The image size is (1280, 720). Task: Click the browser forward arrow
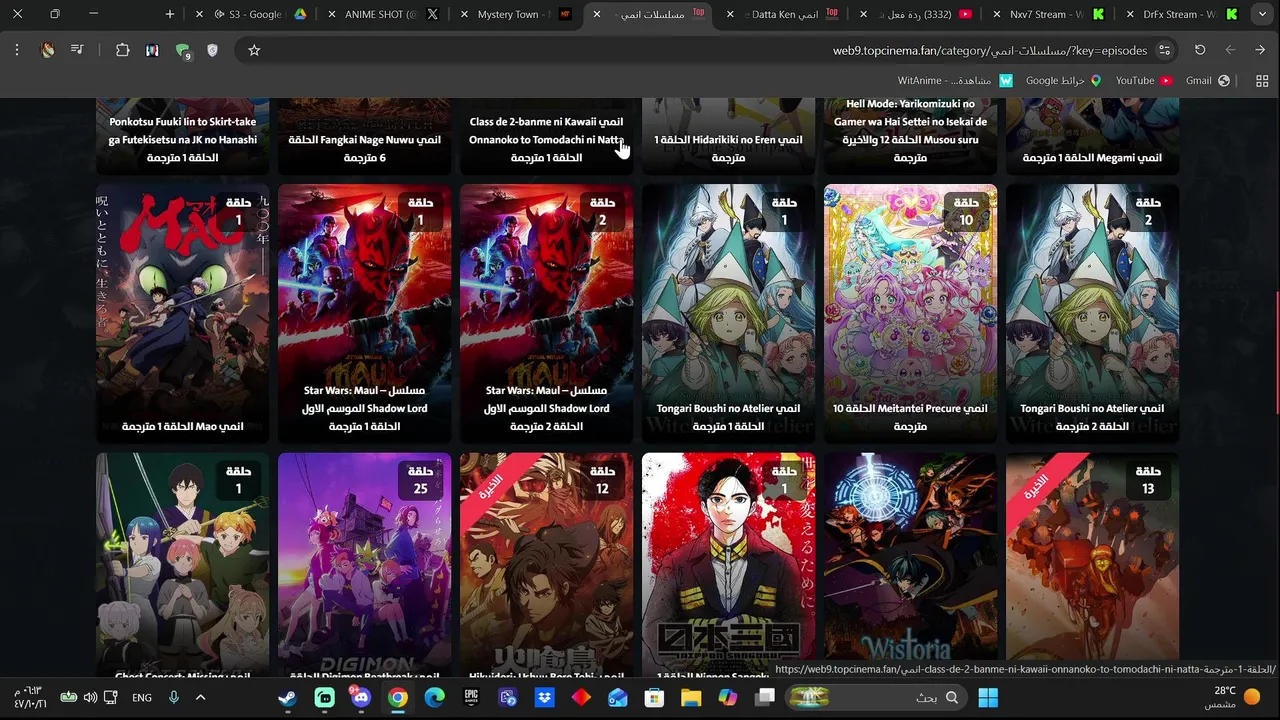[x=1230, y=50]
